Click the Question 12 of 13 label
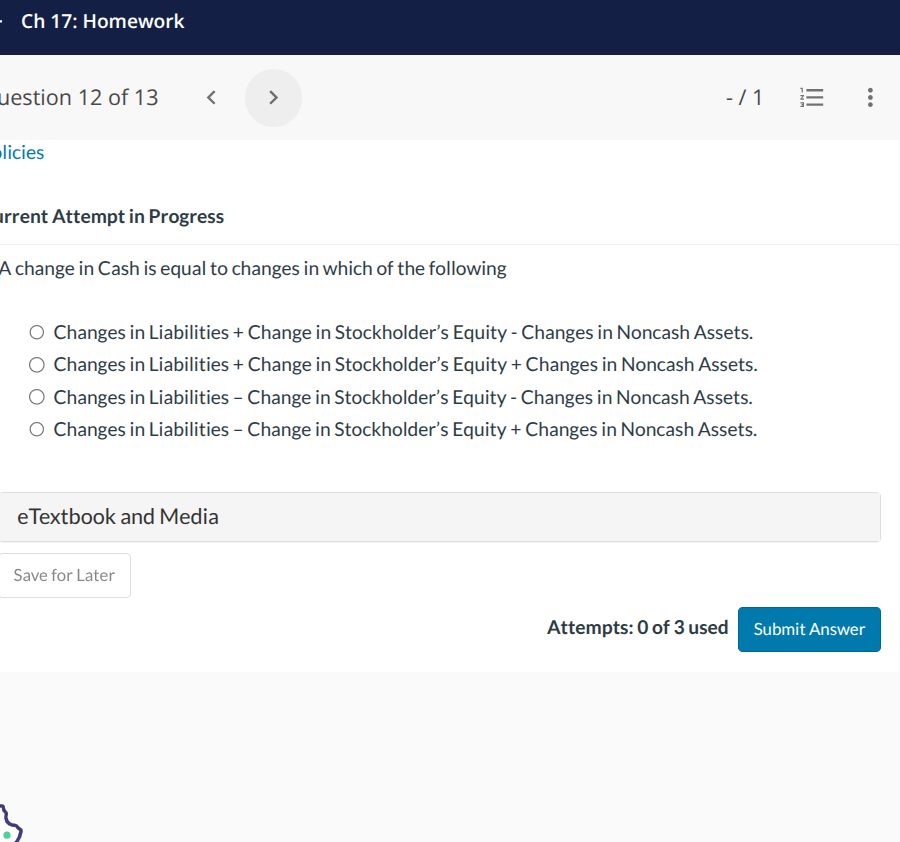Screen dimensions: 900x842 pyautogui.click(x=78, y=98)
